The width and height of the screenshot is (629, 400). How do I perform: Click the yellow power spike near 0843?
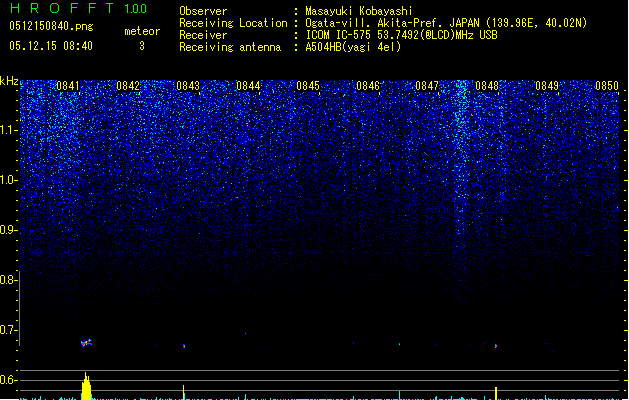pos(184,392)
